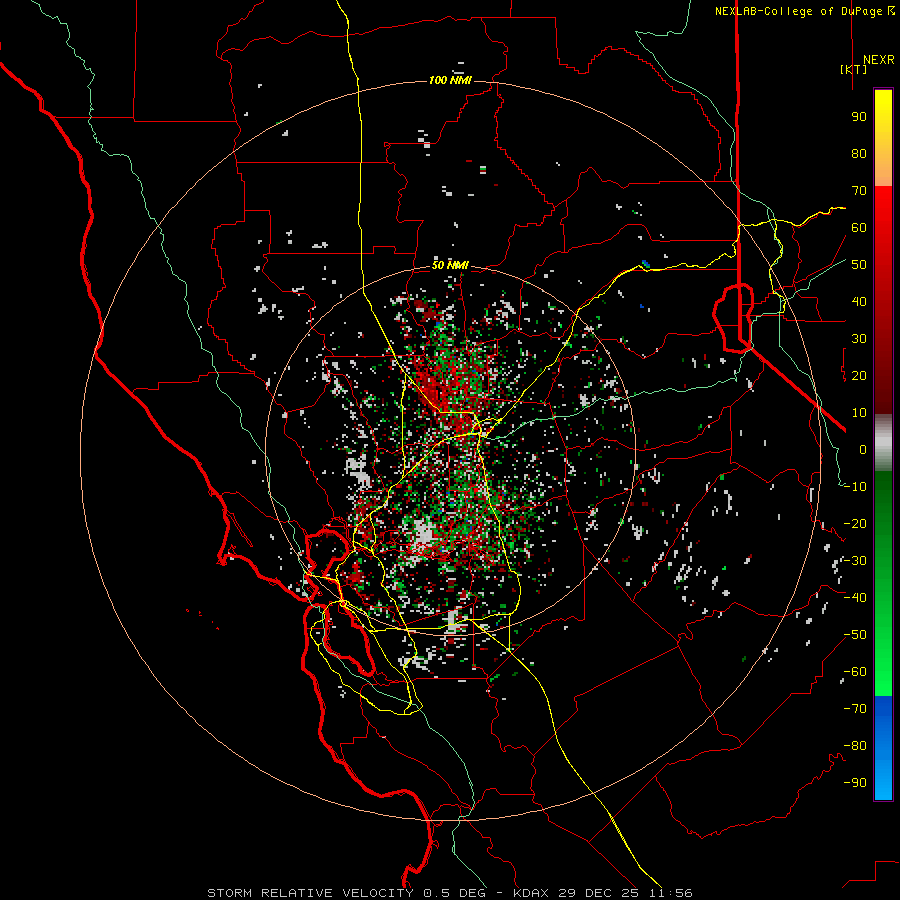
Task: Click the 70 knot scale value
Action: (859, 191)
